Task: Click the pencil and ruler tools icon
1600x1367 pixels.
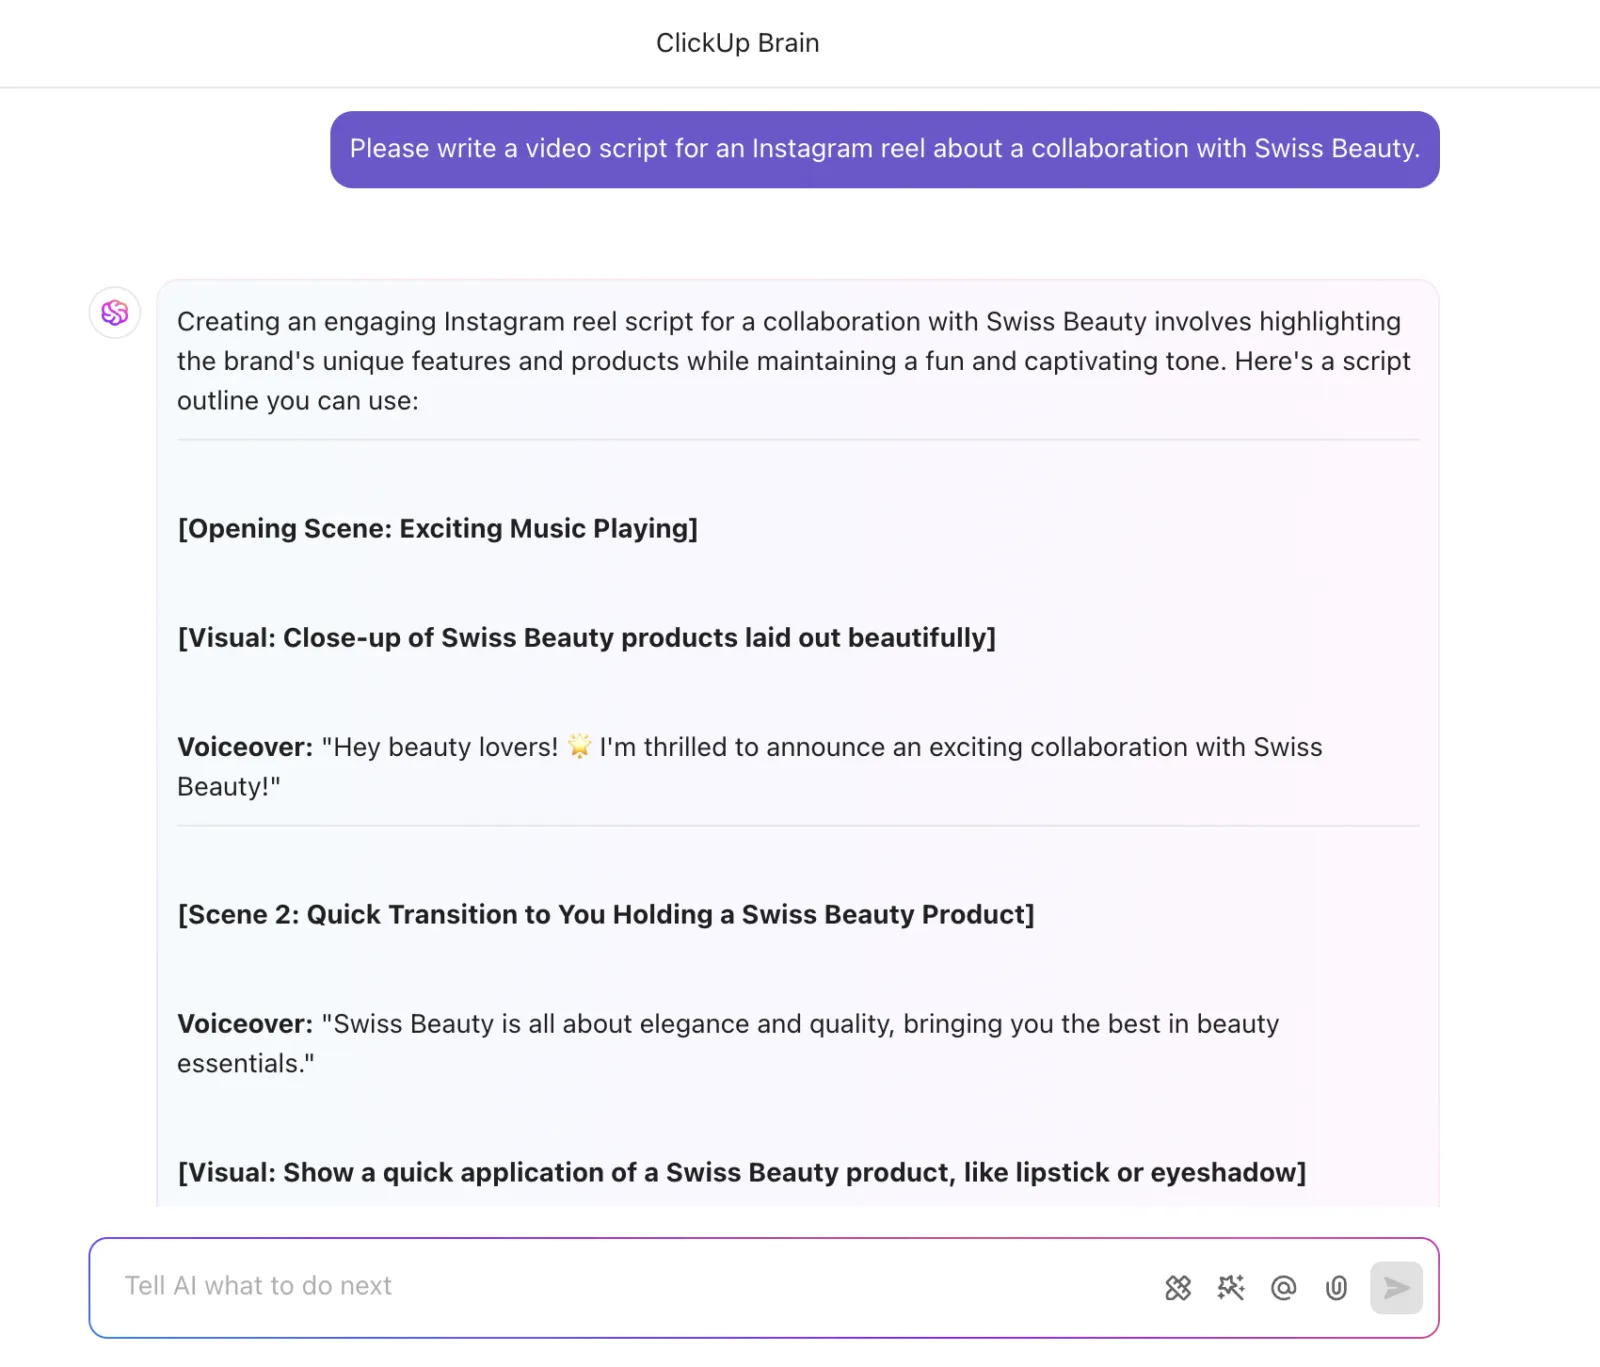Action: pyautogui.click(x=1178, y=1288)
